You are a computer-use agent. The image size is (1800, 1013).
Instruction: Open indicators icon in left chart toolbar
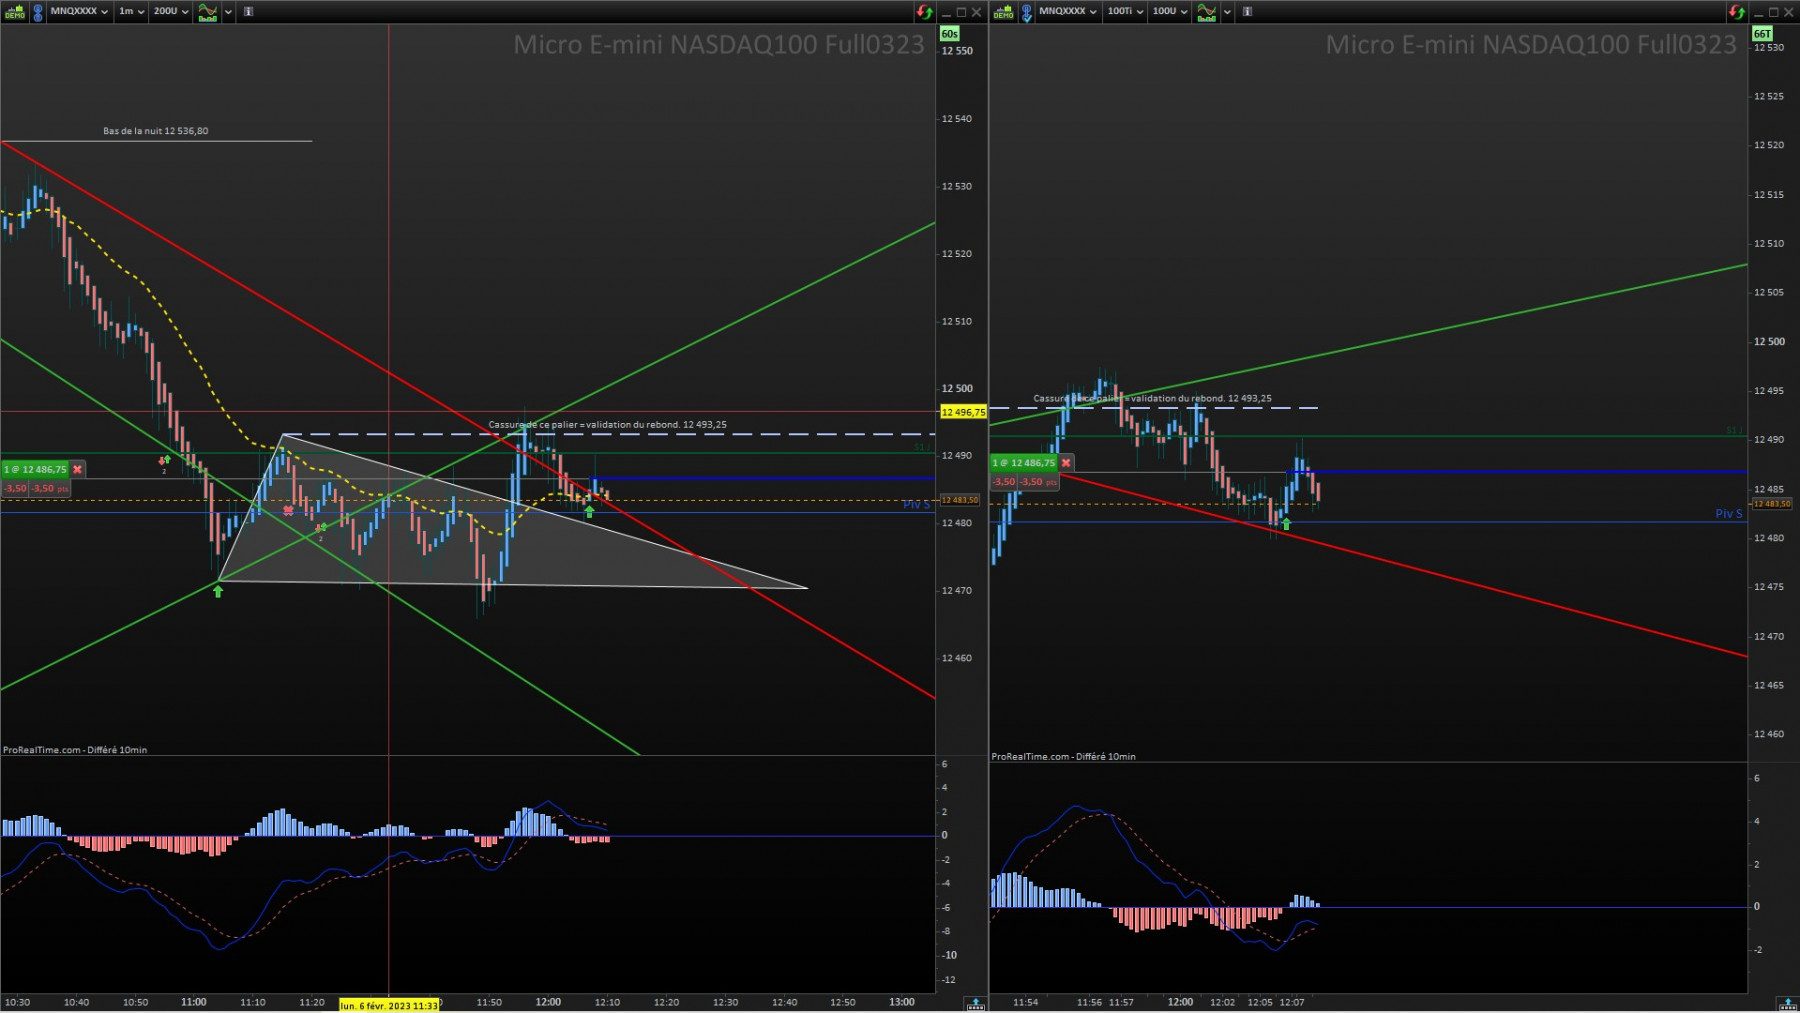point(207,12)
